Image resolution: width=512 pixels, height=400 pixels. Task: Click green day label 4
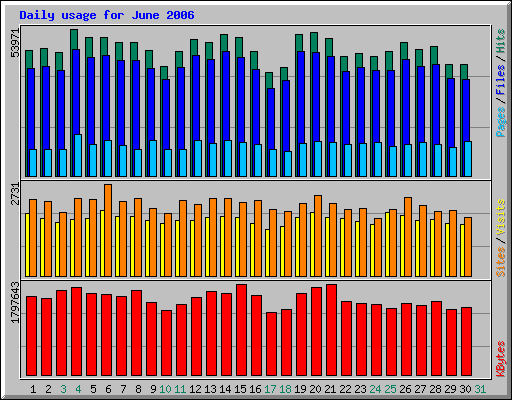78,389
